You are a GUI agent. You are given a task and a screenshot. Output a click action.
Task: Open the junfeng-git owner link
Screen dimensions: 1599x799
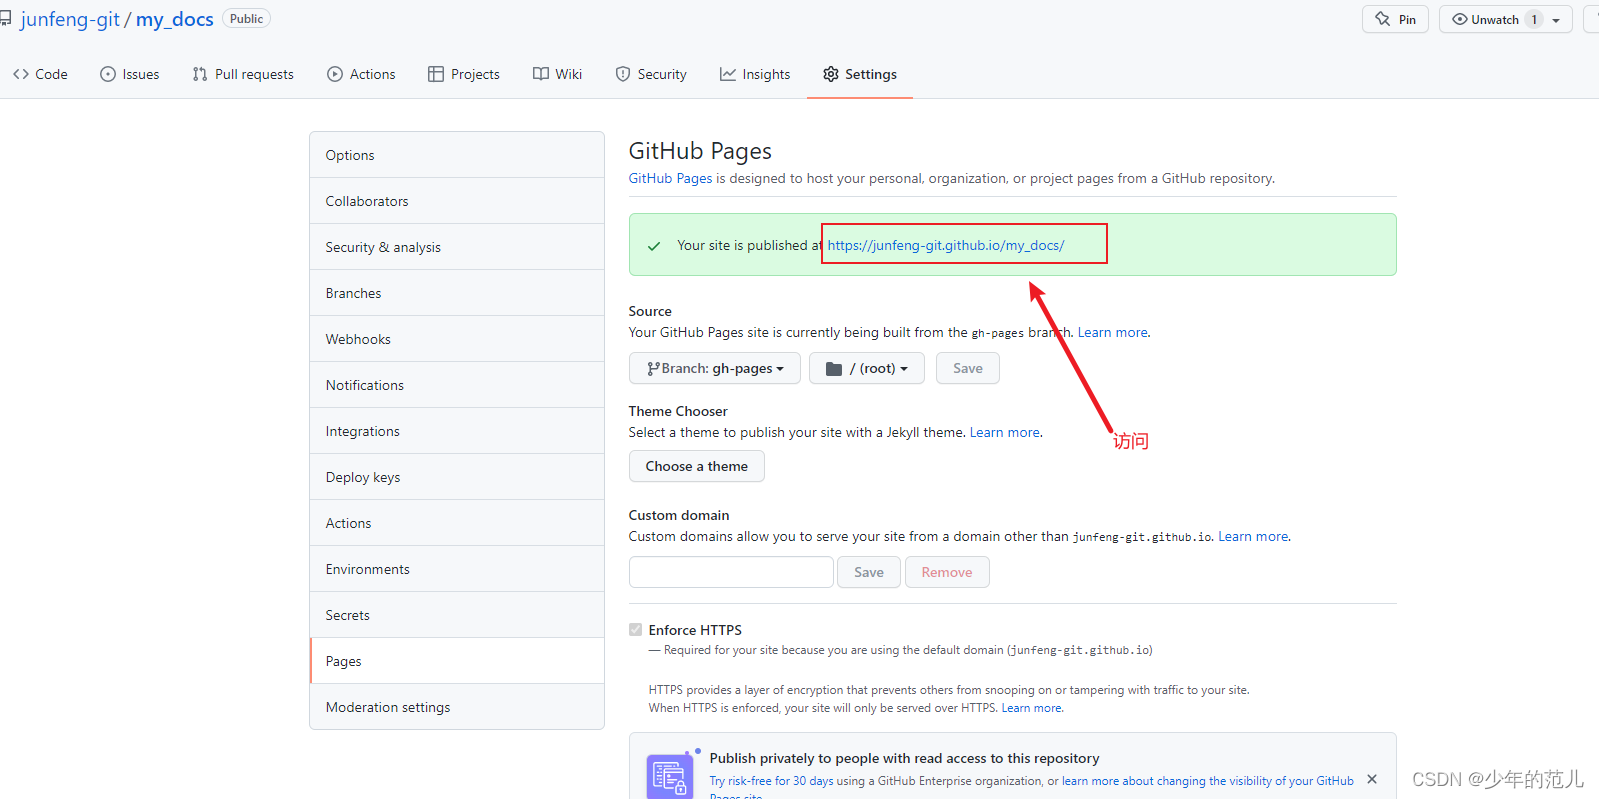click(70, 19)
